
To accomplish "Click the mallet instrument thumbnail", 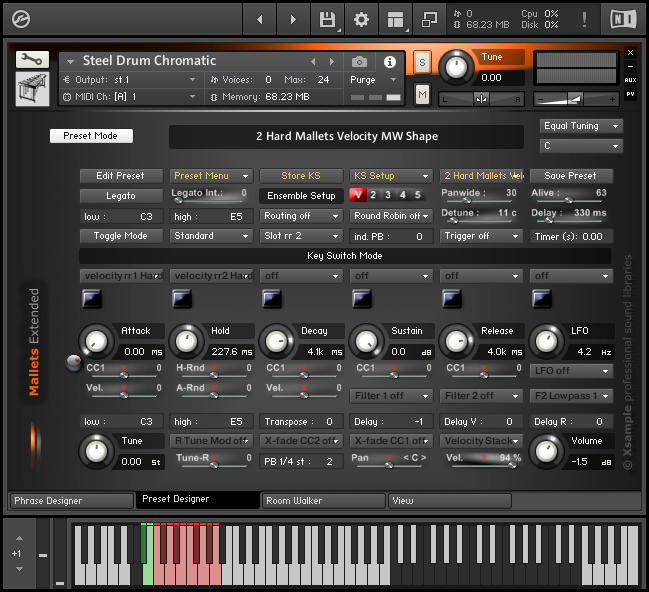I will click(x=32, y=89).
